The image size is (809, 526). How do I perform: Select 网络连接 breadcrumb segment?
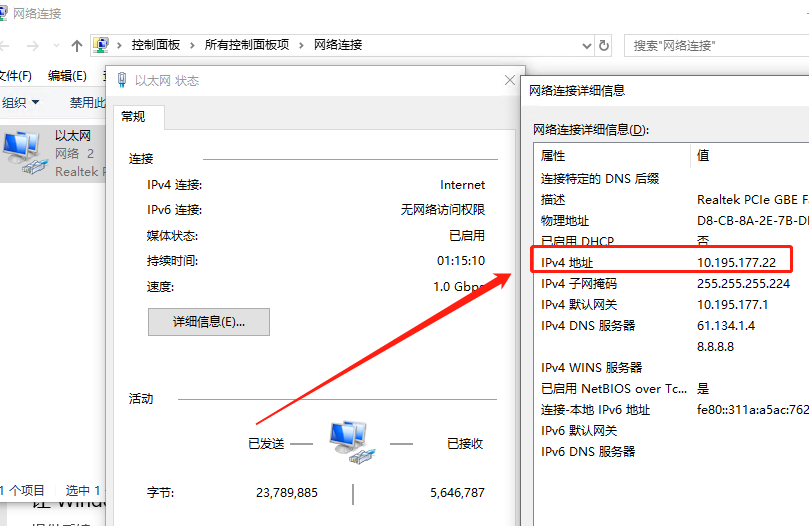338,45
